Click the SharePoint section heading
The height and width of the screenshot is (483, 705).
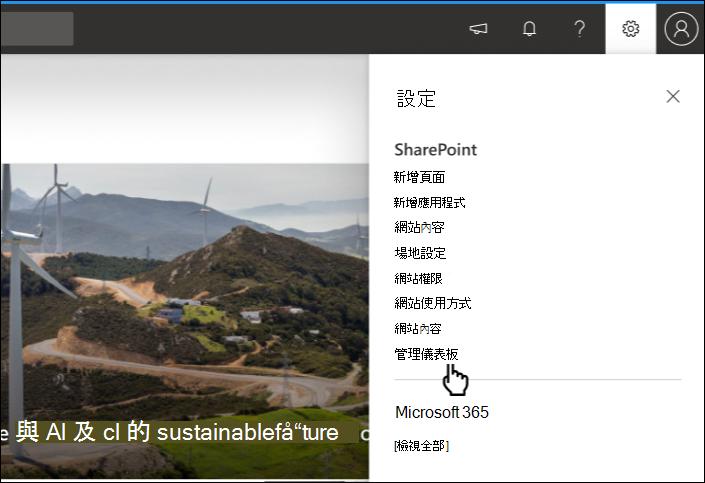pos(436,150)
